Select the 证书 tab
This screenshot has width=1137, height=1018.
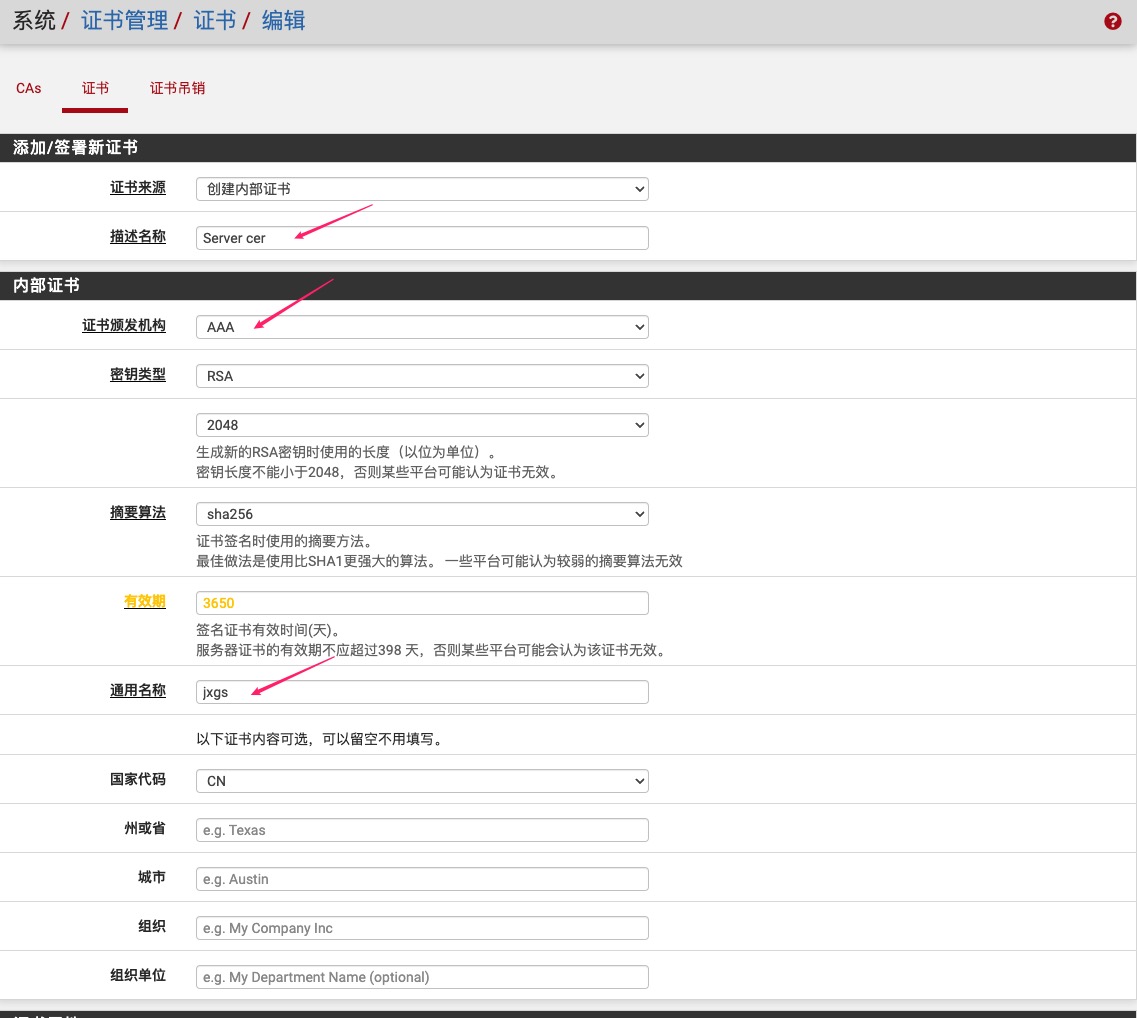(x=95, y=88)
